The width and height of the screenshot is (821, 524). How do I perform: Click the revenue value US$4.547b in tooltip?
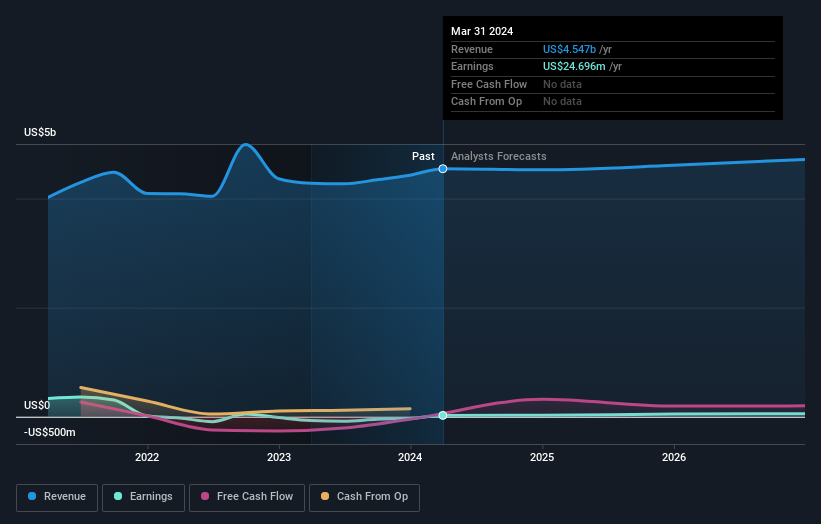click(x=569, y=49)
